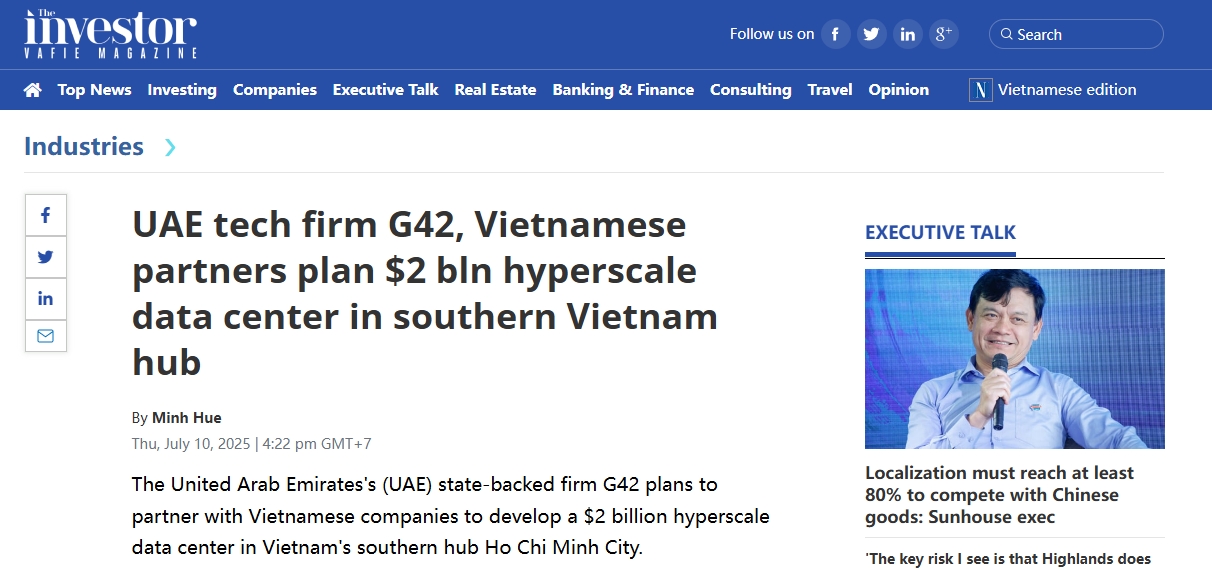This screenshot has width=1212, height=569.
Task: Follow on Twitter in the header
Action: [872, 34]
